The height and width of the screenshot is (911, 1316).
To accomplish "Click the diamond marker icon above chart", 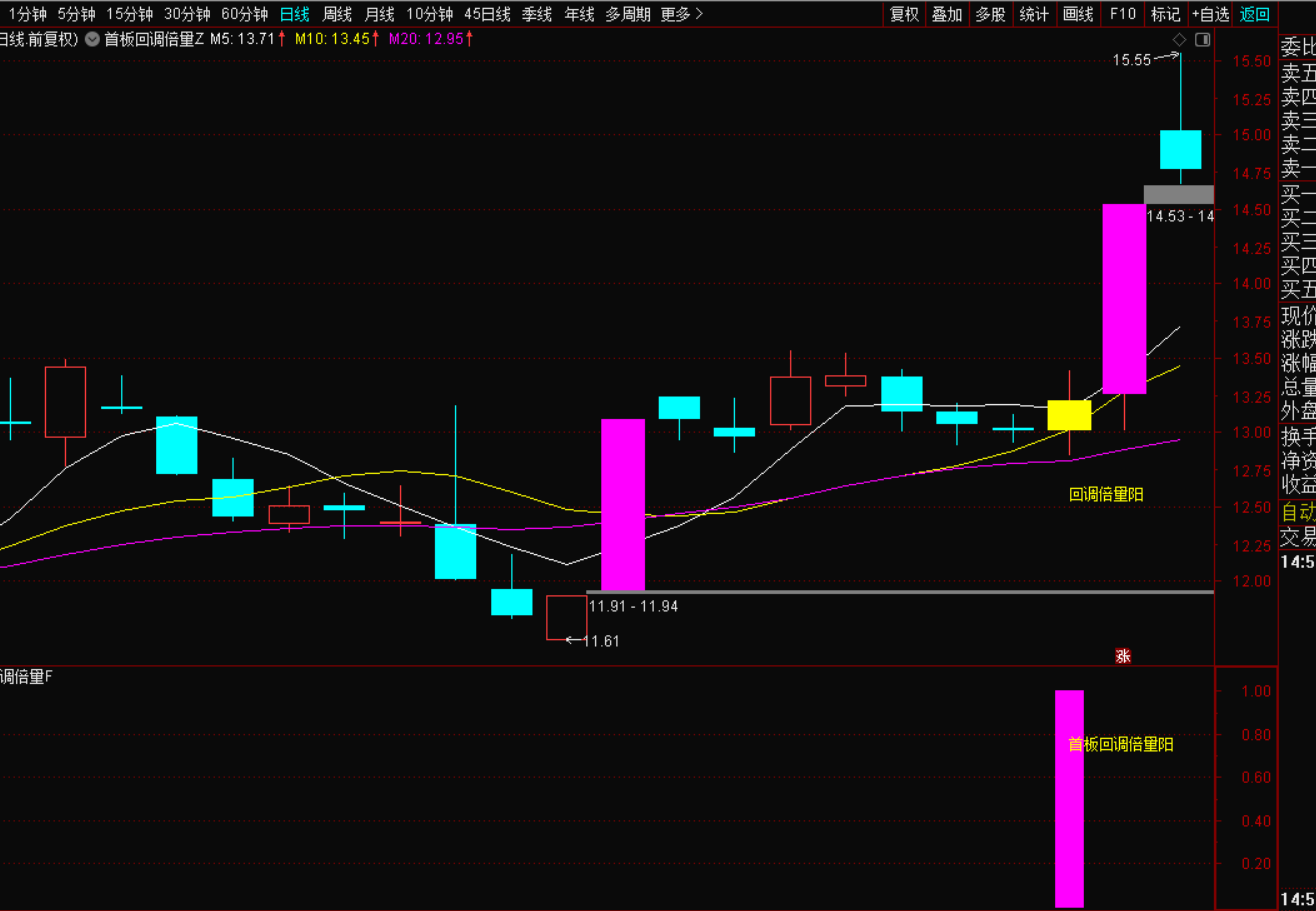I will (1179, 40).
